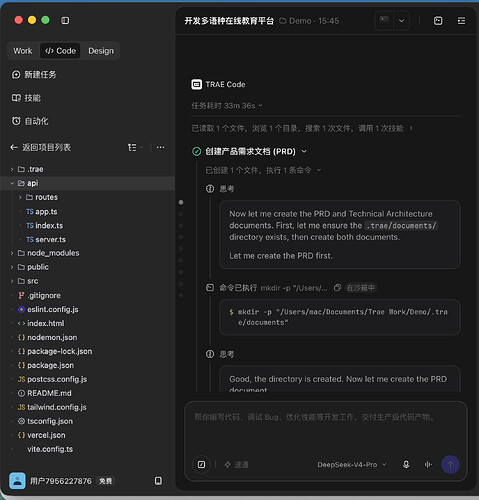Focus the chat message input field
Image resolution: width=479 pixels, height=500 pixels.
pyautogui.click(x=326, y=427)
